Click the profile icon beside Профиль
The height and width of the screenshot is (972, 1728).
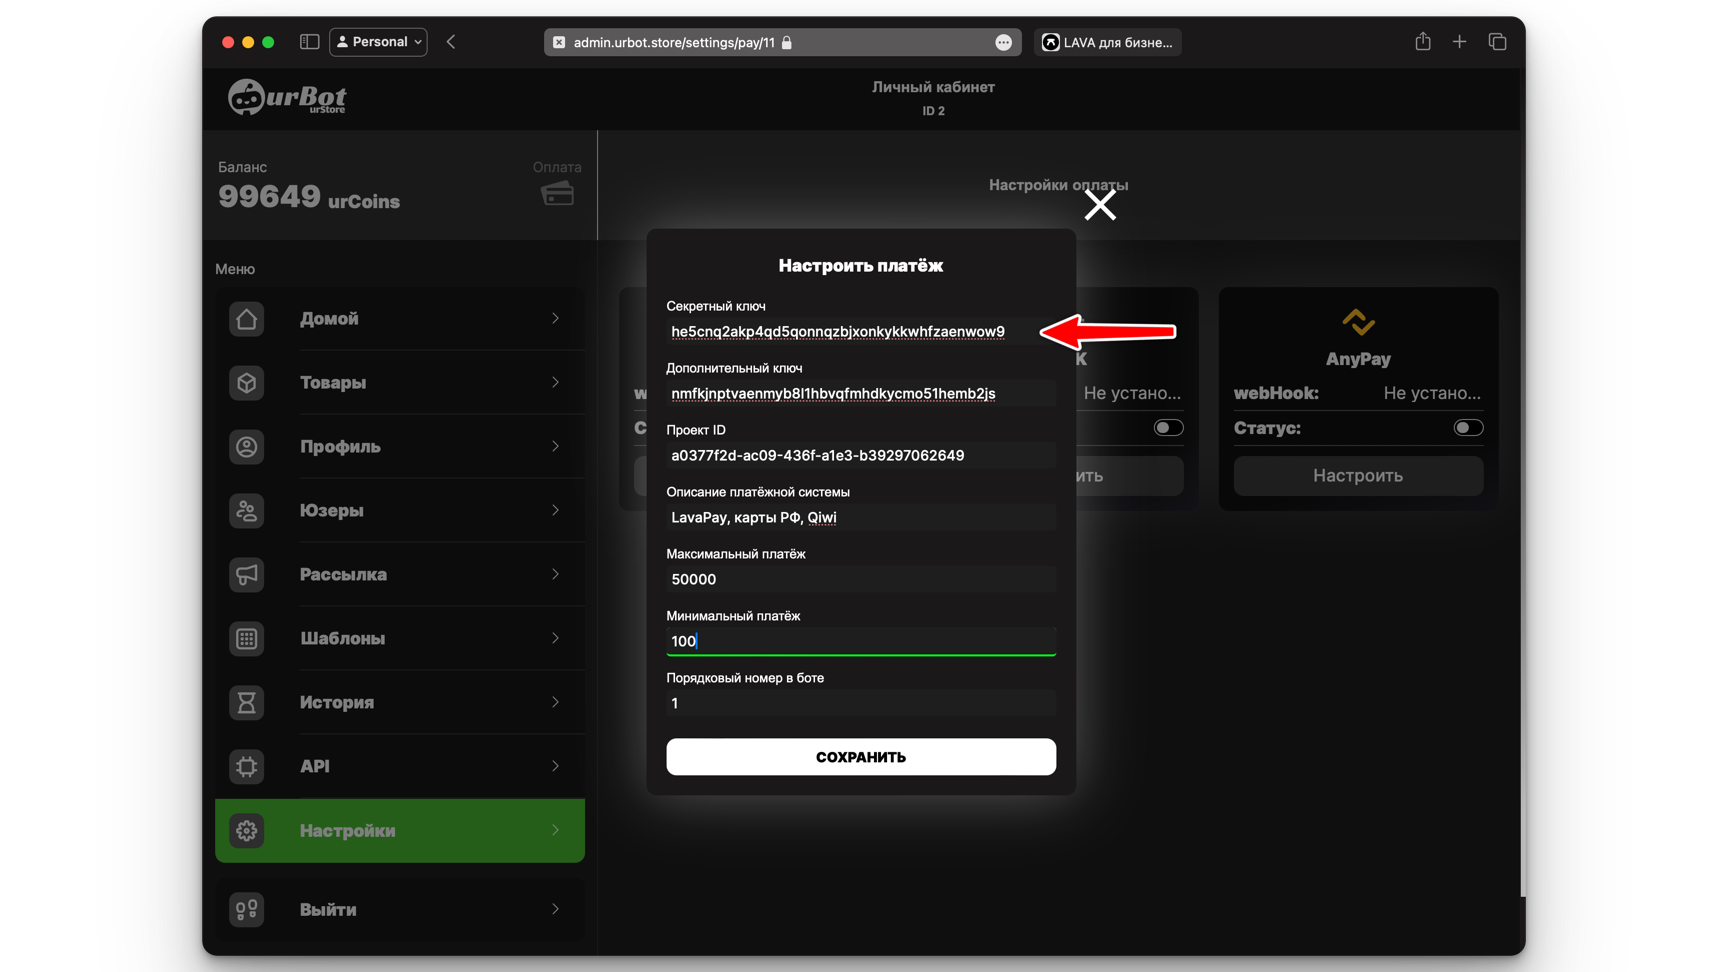(x=246, y=447)
